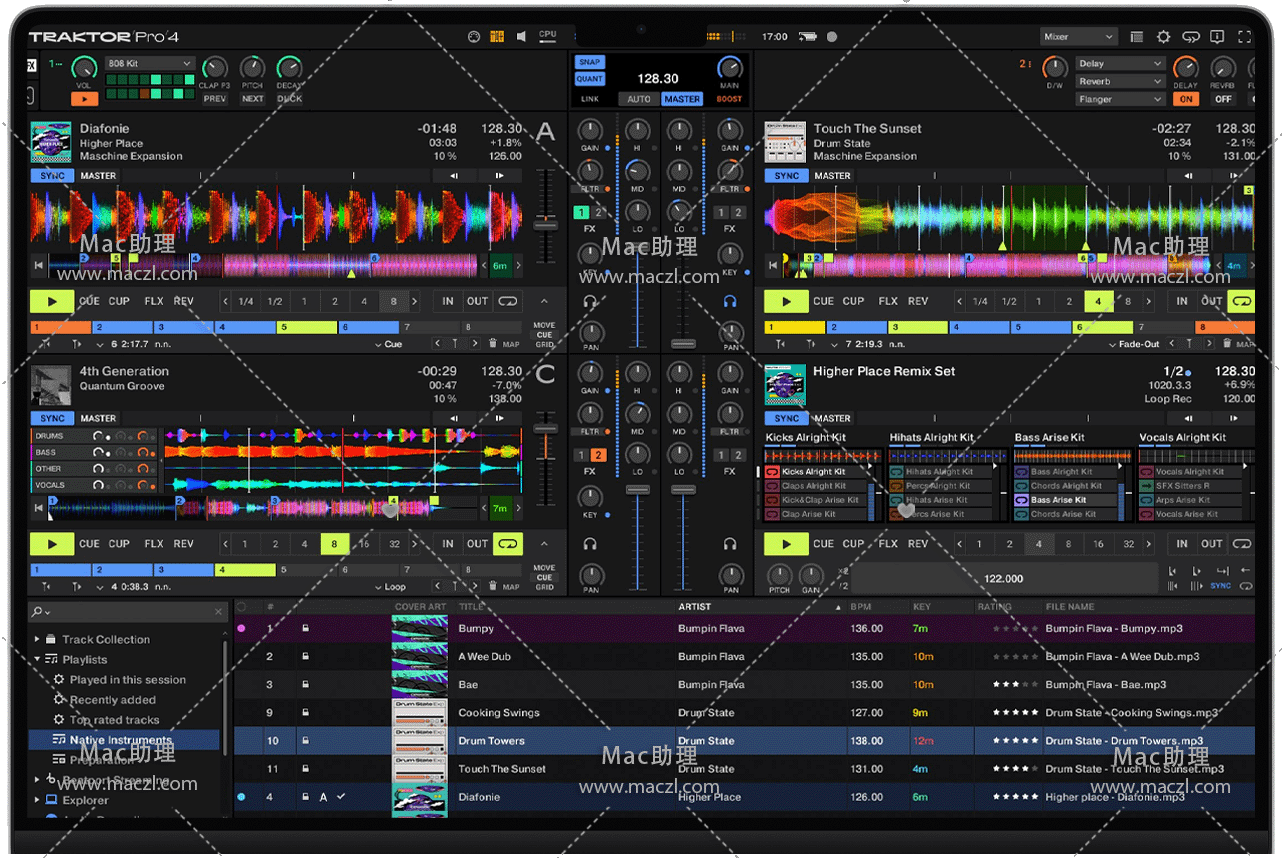Activate the loop icon on Deck A
1282x858 pixels.
tap(508, 301)
